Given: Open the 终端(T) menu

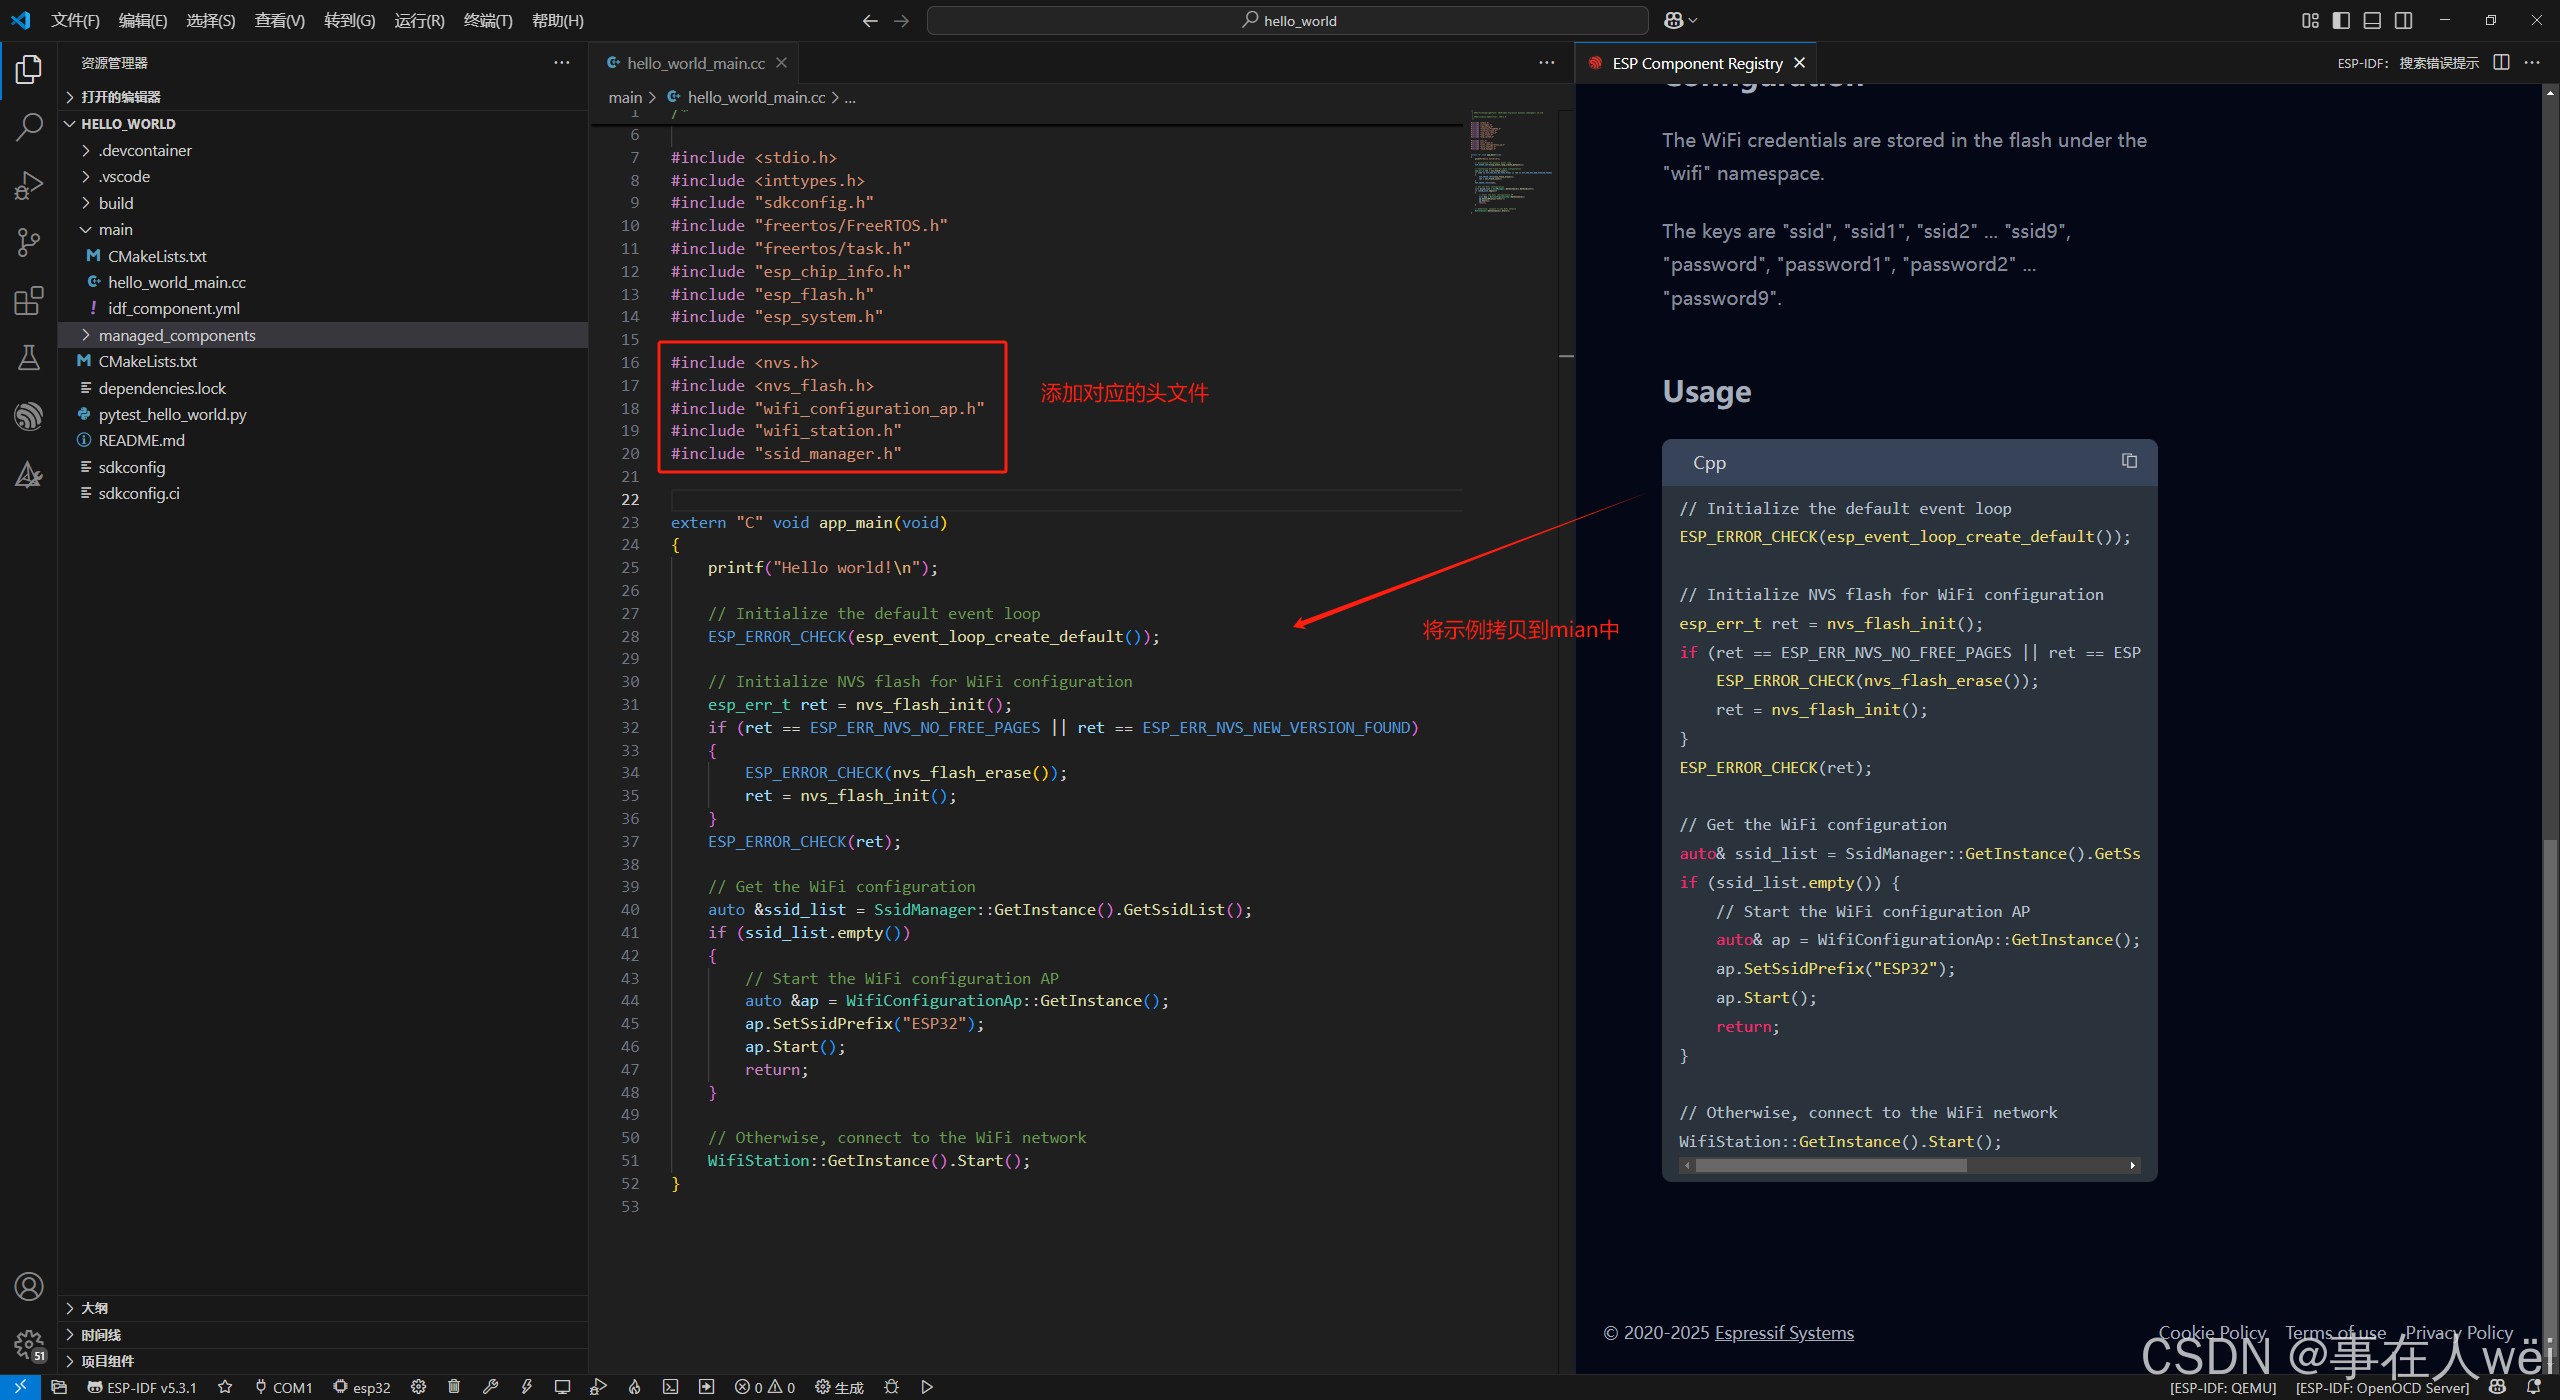Looking at the screenshot, I should click(x=487, y=20).
